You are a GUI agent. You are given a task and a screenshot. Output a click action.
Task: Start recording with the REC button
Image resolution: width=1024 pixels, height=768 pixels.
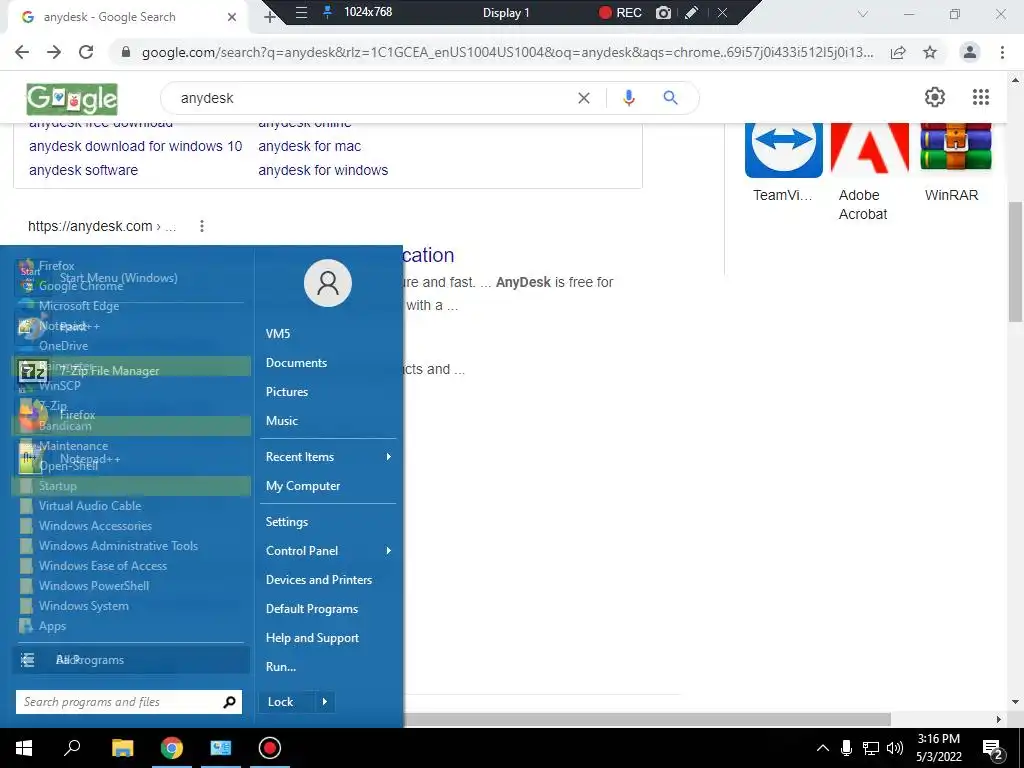pos(620,12)
